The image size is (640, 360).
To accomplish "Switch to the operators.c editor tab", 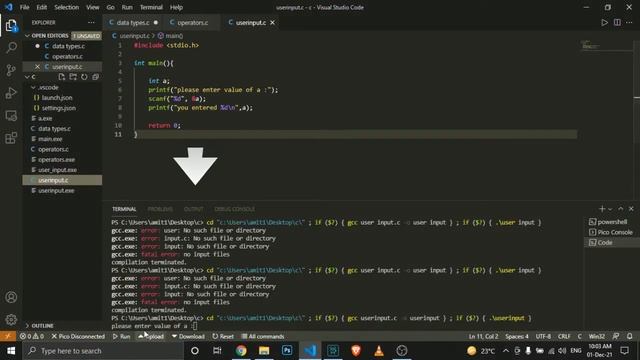I will pyautogui.click(x=192, y=22).
